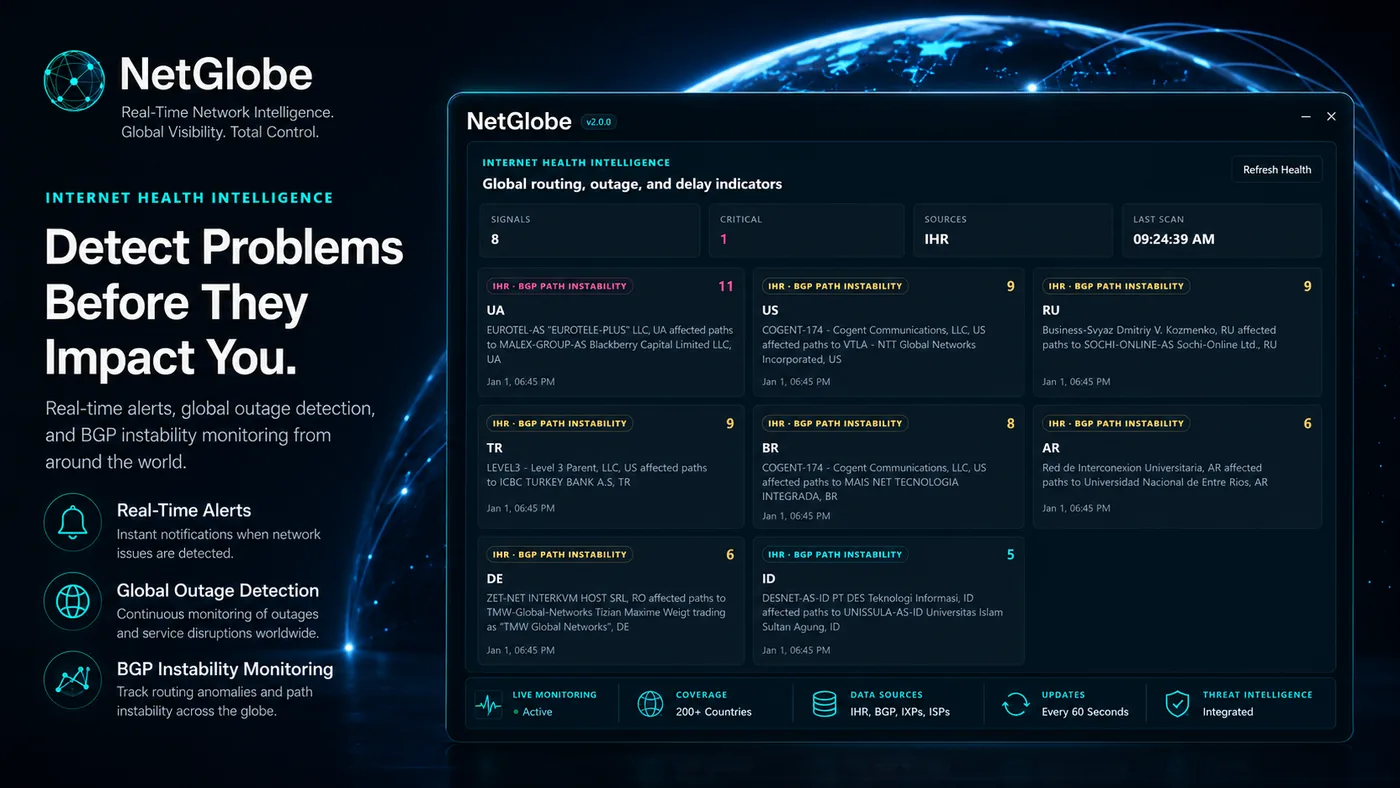Click the DE country code heading
This screenshot has width=1400, height=788.
pos(495,579)
